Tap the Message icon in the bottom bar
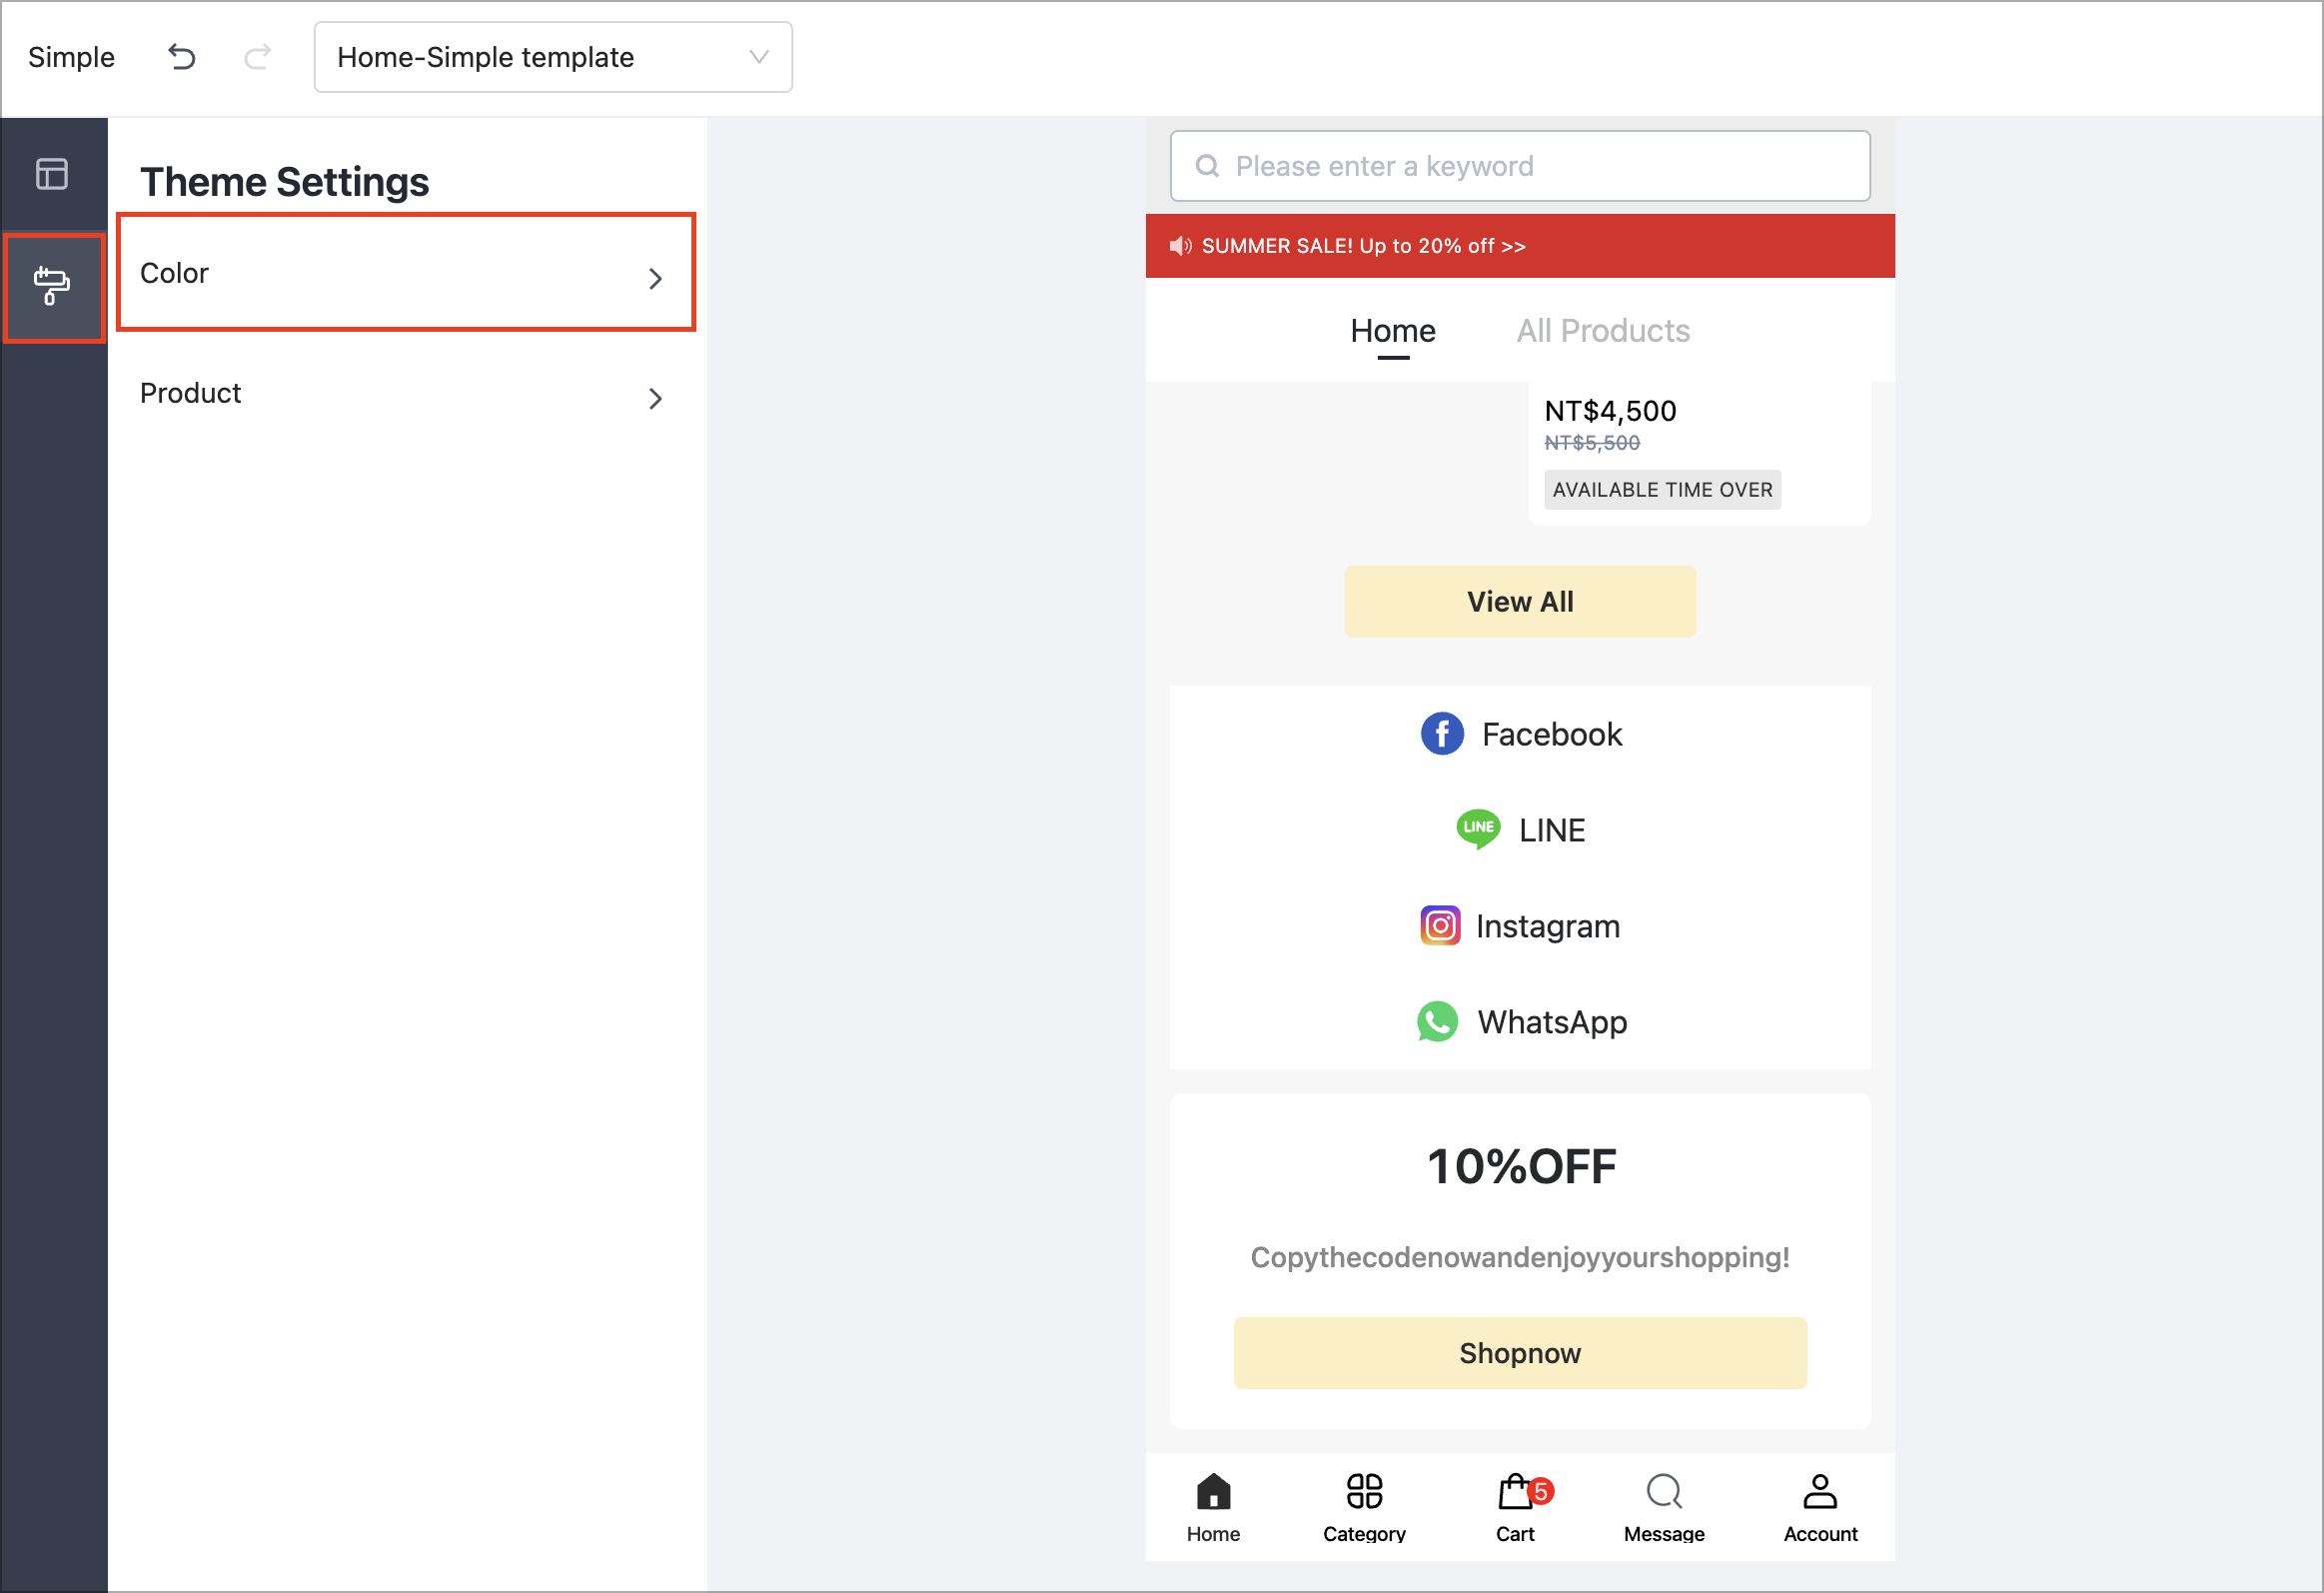The image size is (2324, 1593). [1664, 1491]
